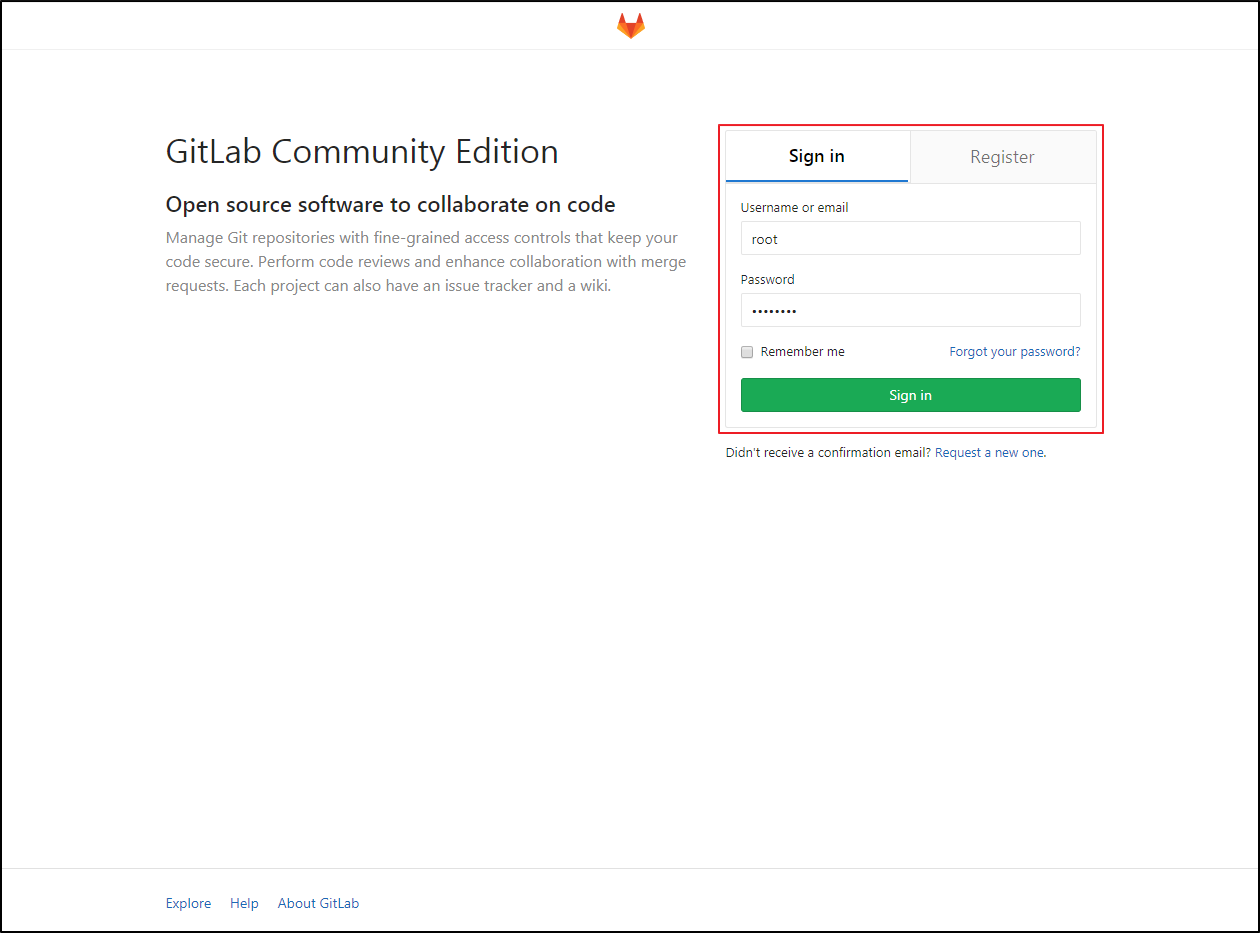Switch to the Sign in tab

(817, 156)
